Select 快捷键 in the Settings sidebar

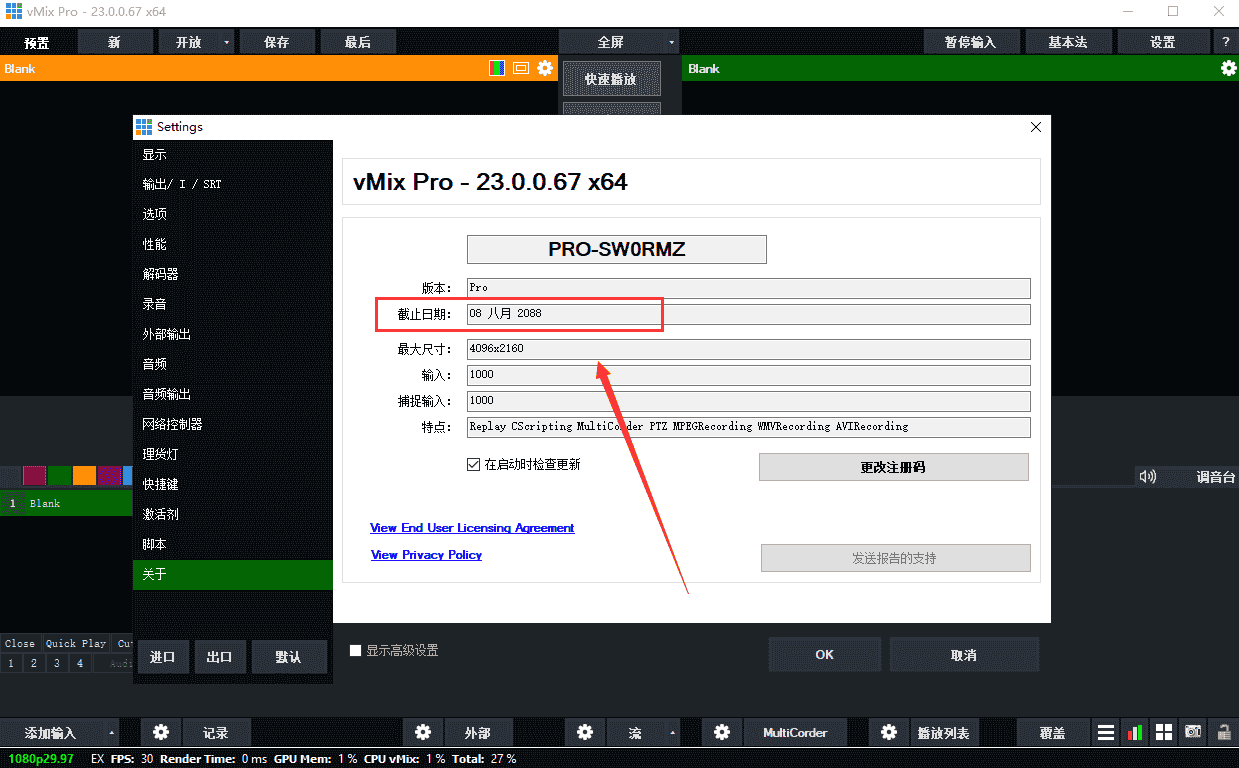tap(160, 484)
